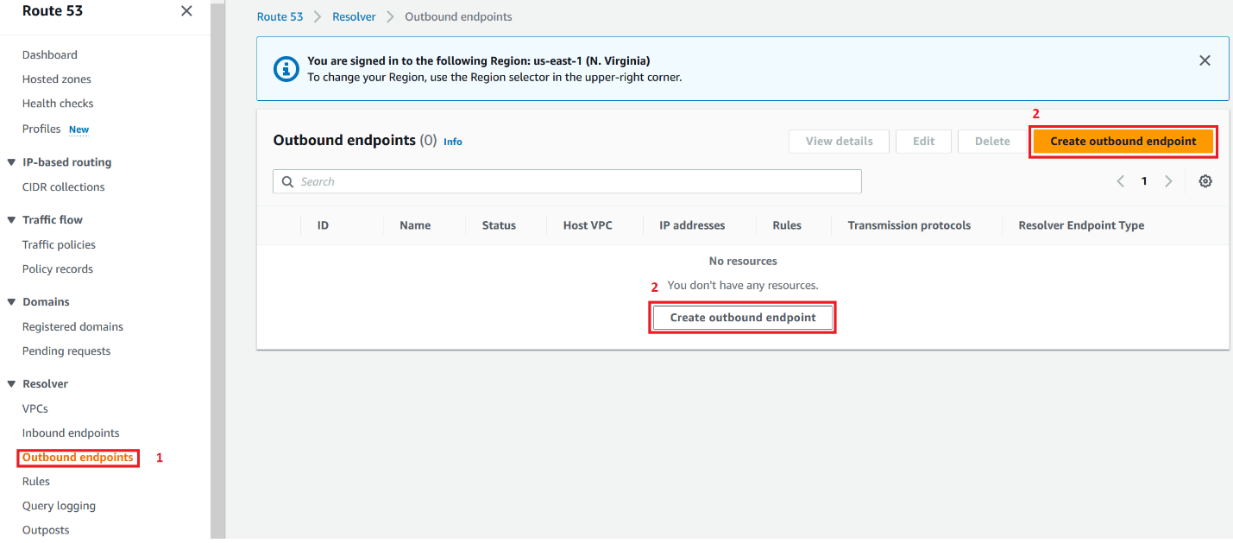Click the View details button
This screenshot has width=1233, height=543.
[x=839, y=141]
